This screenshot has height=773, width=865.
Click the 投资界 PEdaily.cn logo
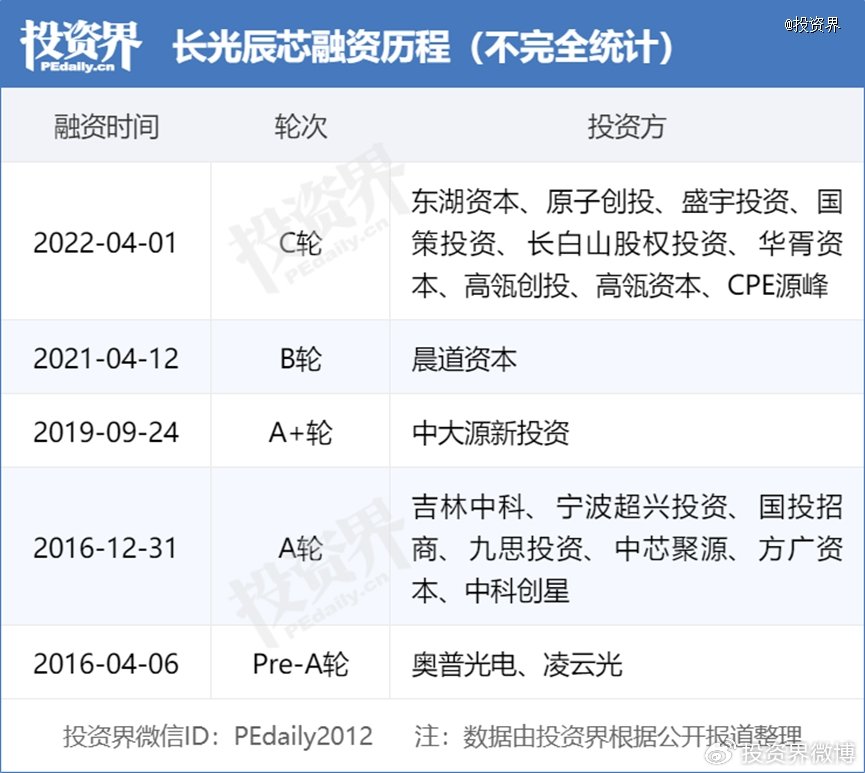coord(81,46)
